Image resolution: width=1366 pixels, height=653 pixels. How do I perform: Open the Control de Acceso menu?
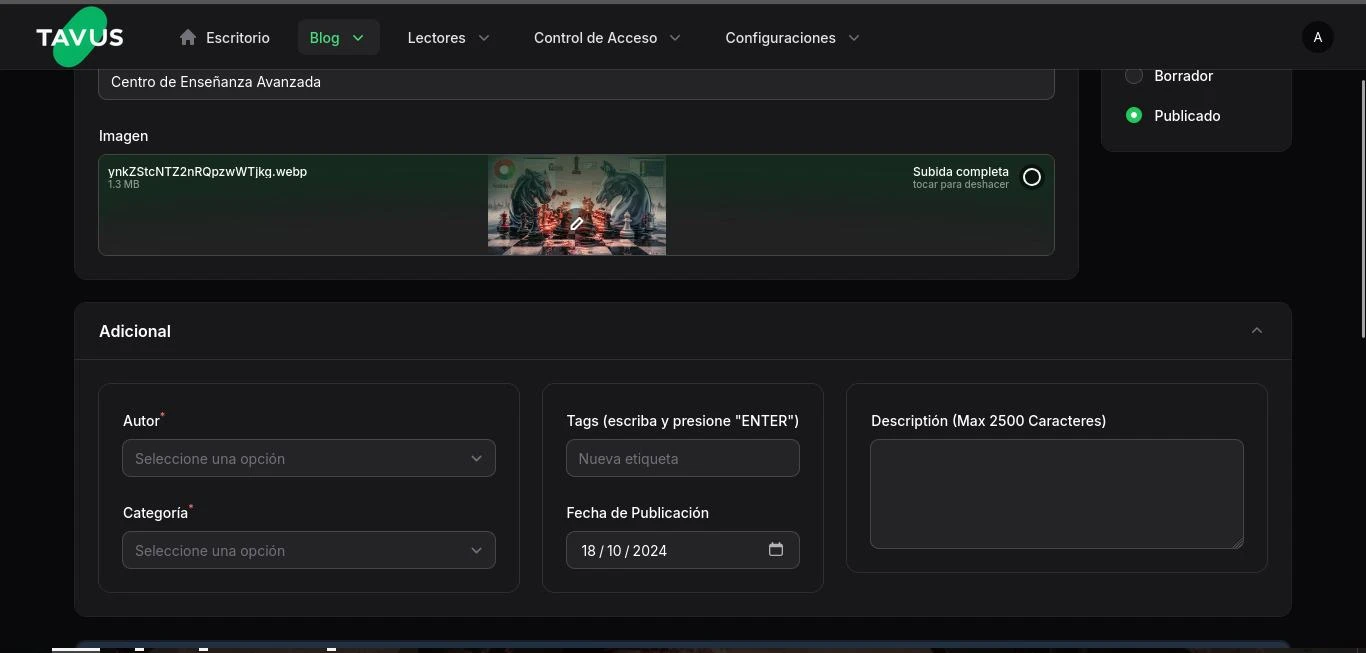pyautogui.click(x=606, y=37)
